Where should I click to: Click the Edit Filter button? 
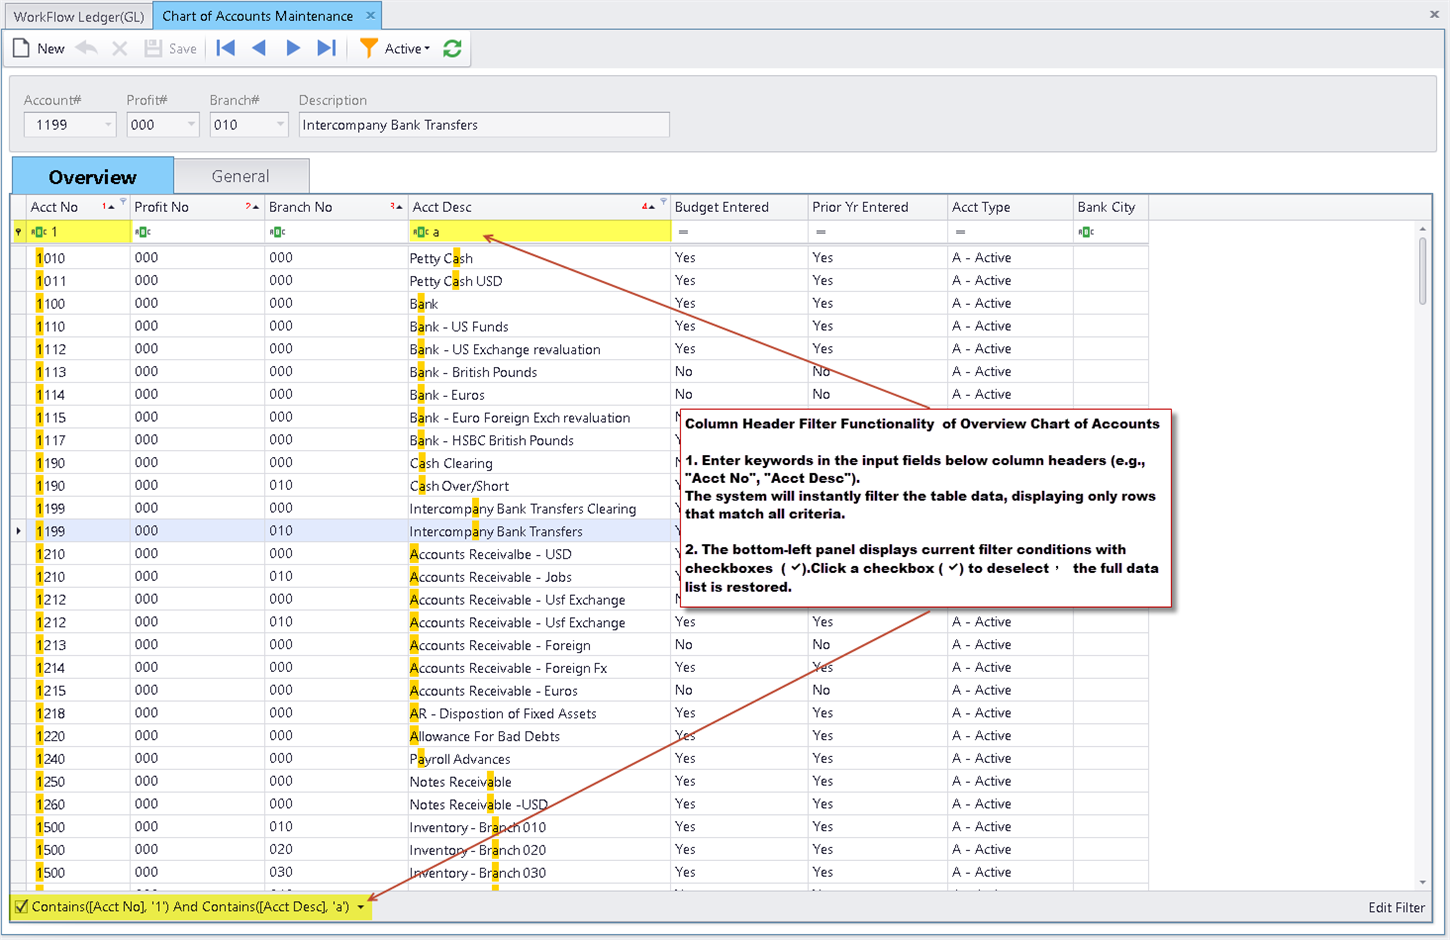[x=1396, y=907]
